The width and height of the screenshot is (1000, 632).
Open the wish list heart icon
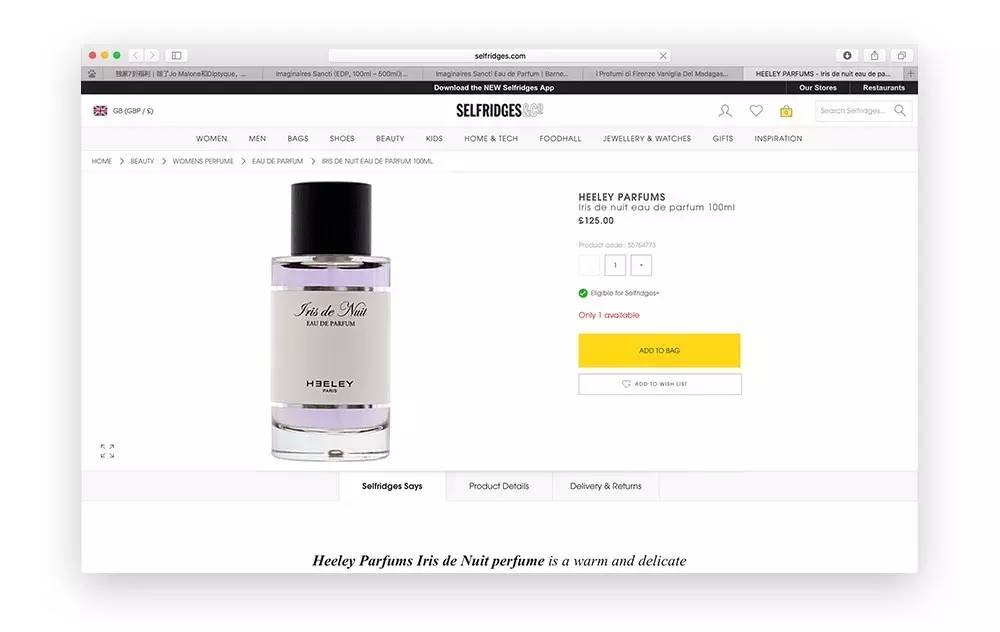[756, 111]
